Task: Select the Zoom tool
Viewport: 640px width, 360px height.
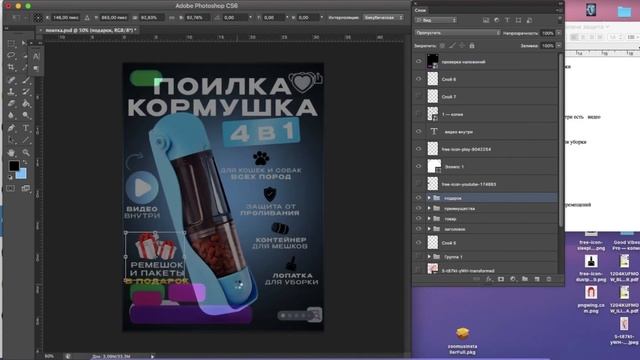Action: click(26, 153)
